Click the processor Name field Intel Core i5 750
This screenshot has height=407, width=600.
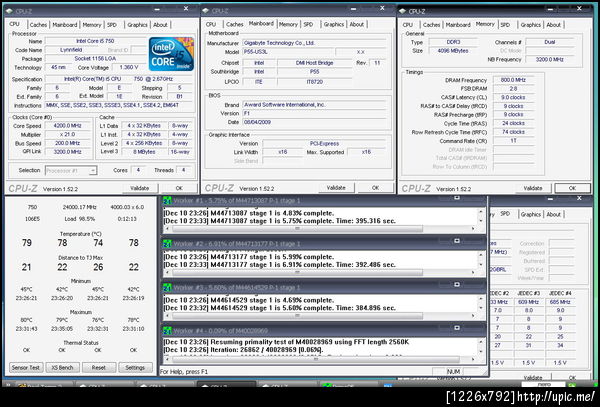[x=95, y=41]
